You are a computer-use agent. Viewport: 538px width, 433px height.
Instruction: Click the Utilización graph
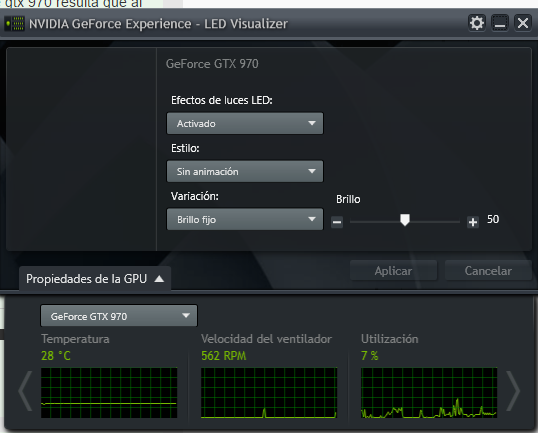(x=429, y=393)
